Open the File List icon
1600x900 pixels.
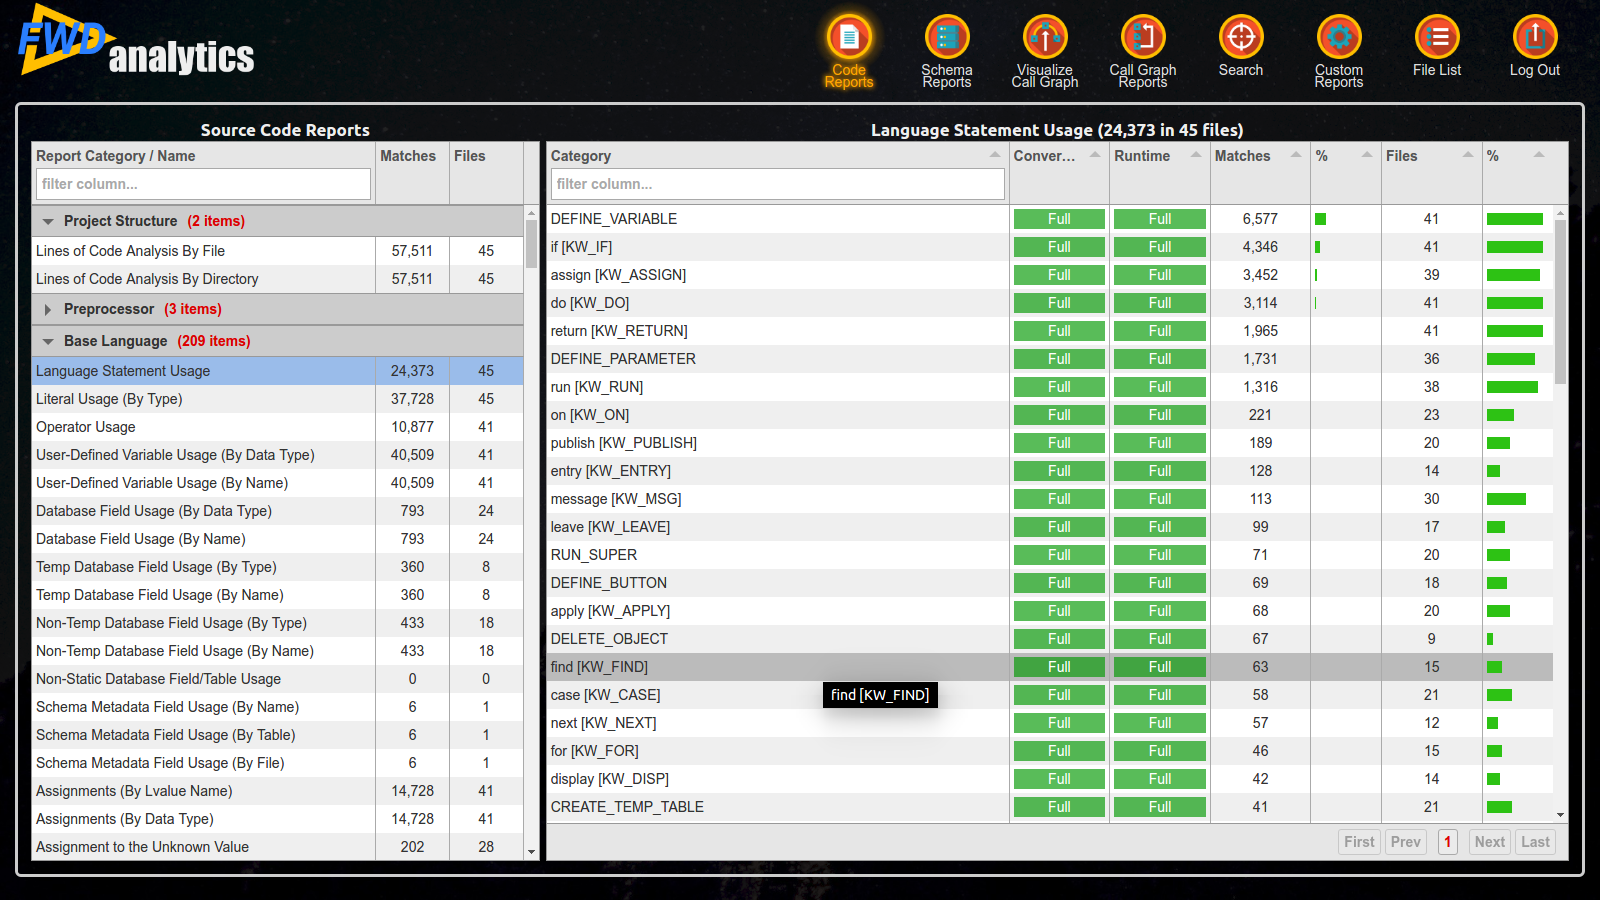pyautogui.click(x=1437, y=37)
